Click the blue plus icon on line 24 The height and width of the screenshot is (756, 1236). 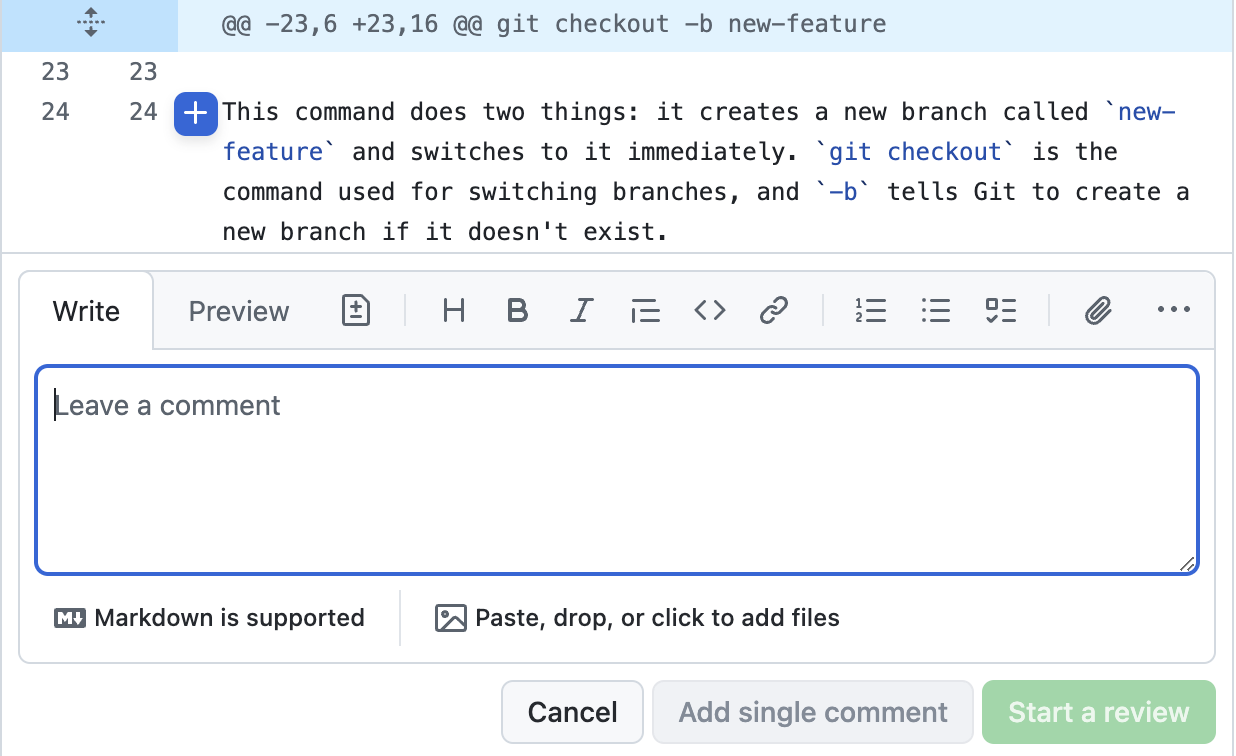click(x=195, y=114)
